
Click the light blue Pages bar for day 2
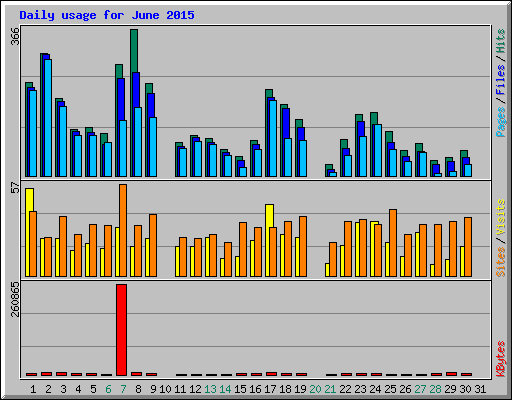coord(48,118)
